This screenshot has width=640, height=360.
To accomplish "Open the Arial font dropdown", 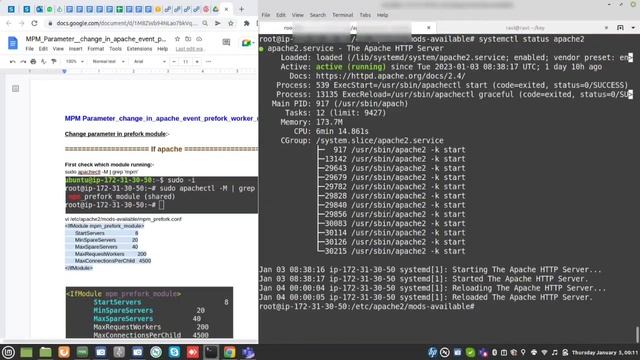I will pos(149,62).
